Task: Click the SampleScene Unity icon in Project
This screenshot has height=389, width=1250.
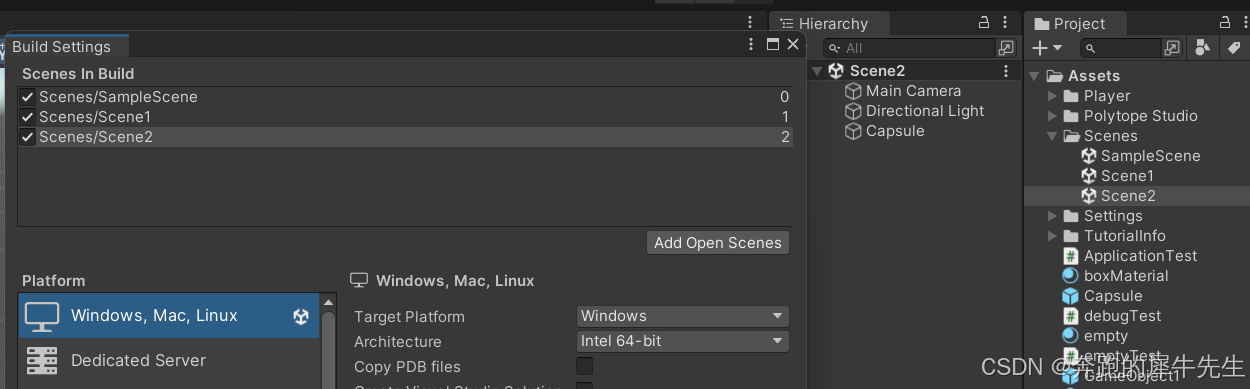Action: pos(1089,156)
